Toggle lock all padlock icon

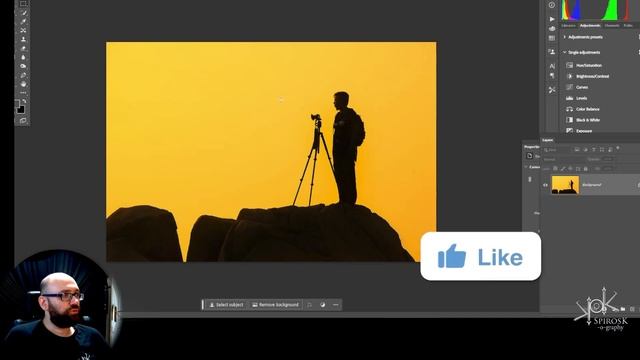(x=586, y=169)
